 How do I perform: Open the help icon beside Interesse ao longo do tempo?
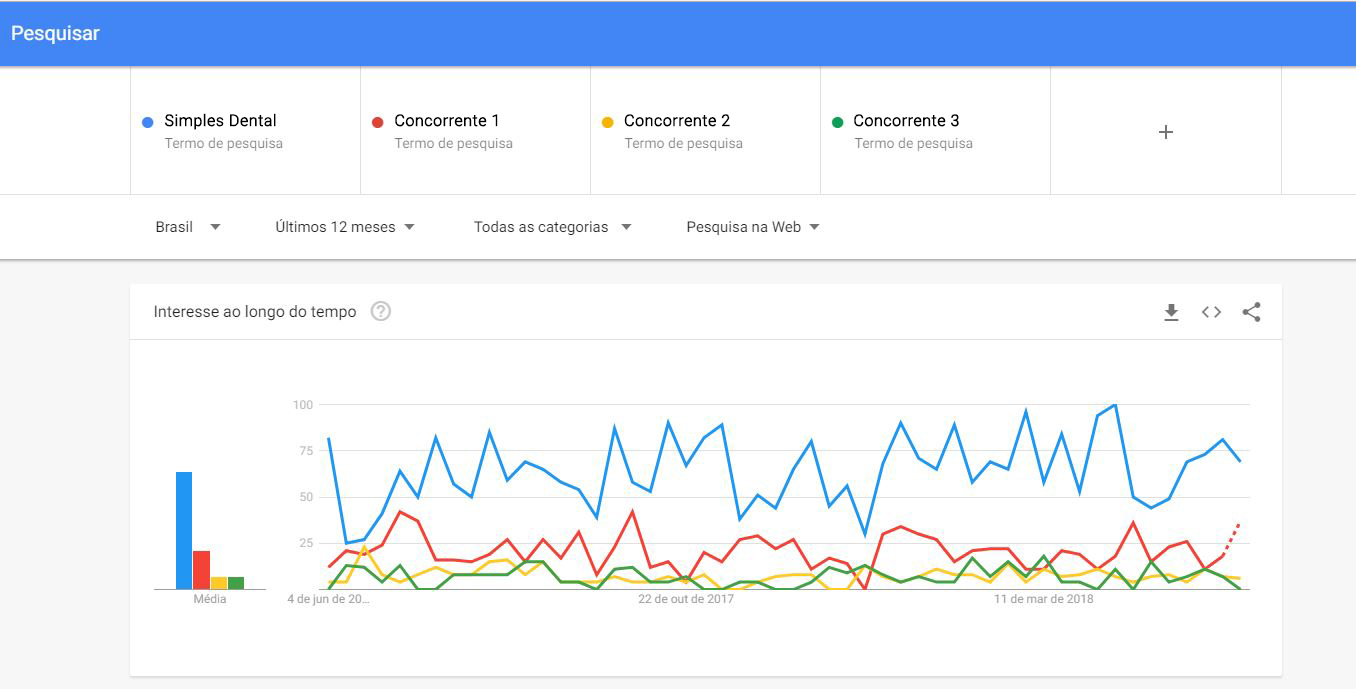380,311
